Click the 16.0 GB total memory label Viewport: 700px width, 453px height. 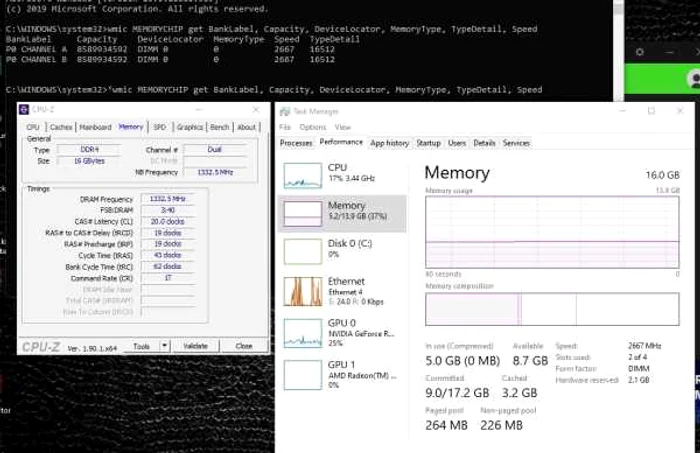[x=662, y=175]
